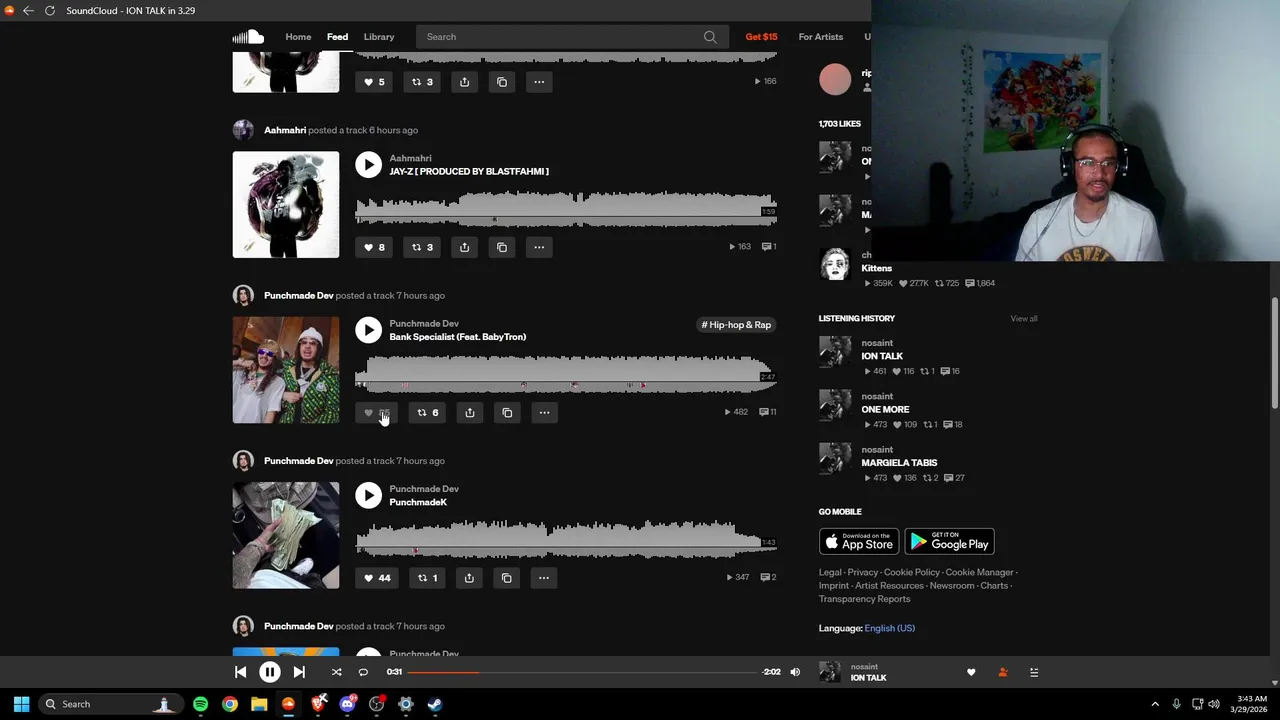Screen dimensions: 1280x720
Task: Seek within the ION TALK progress bar
Action: 581,672
